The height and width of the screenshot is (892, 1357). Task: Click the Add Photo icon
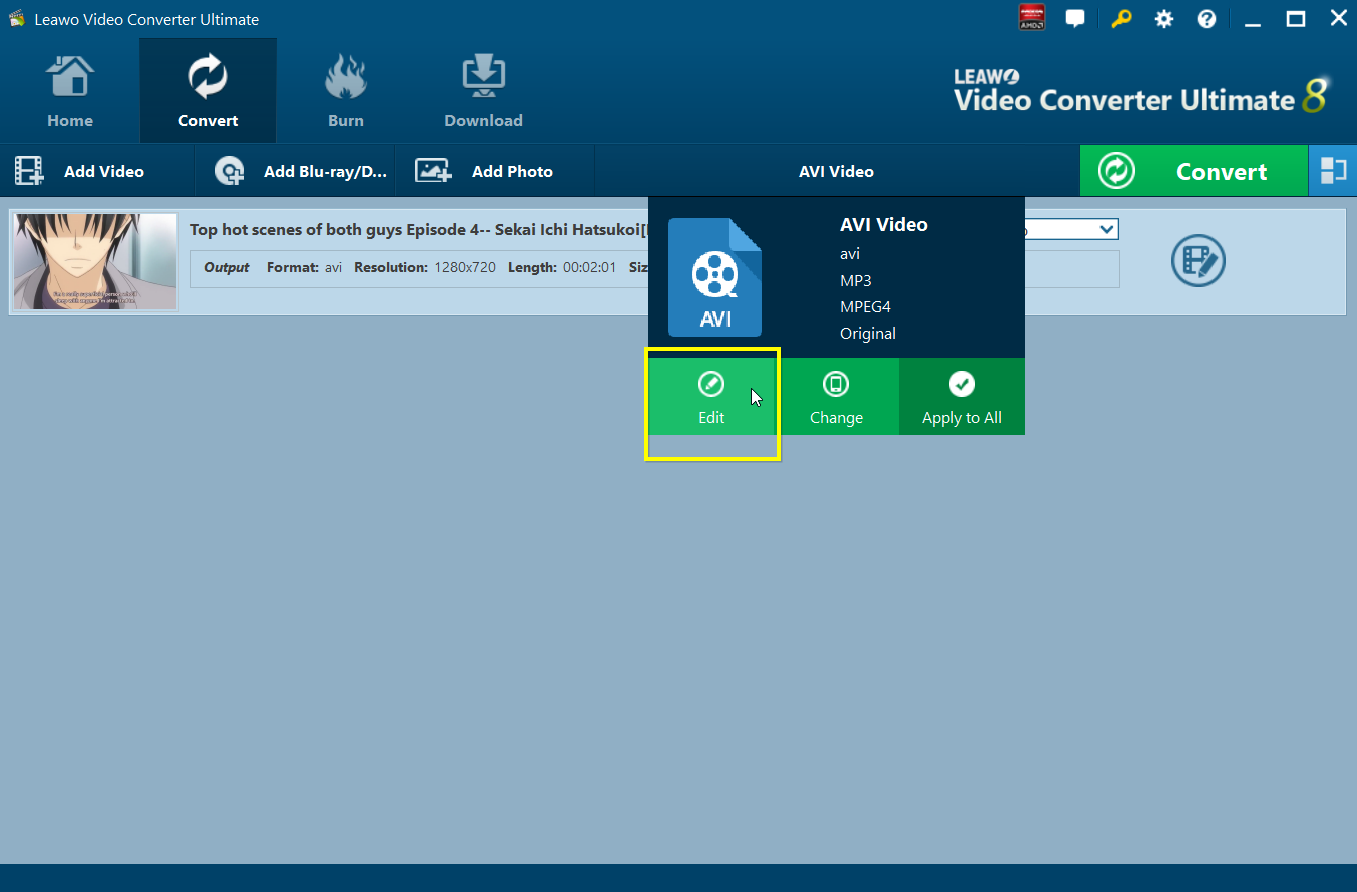(434, 171)
